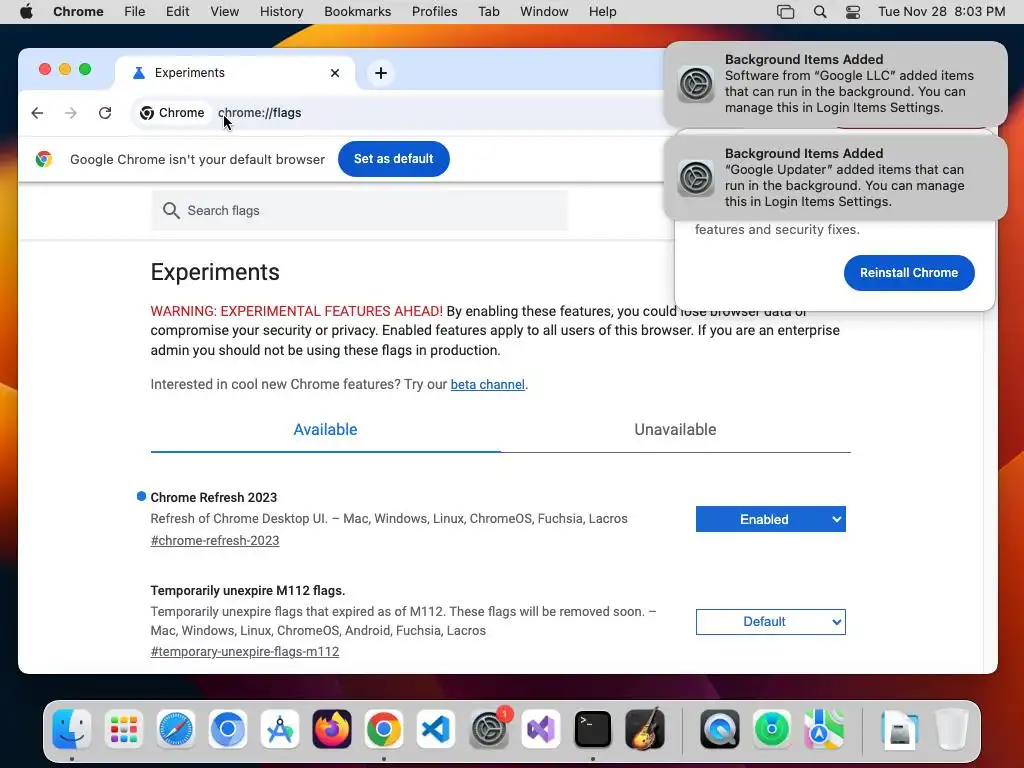The height and width of the screenshot is (768, 1024).
Task: Click the Chrome Refresh 2023 flag title
Action: (214, 498)
